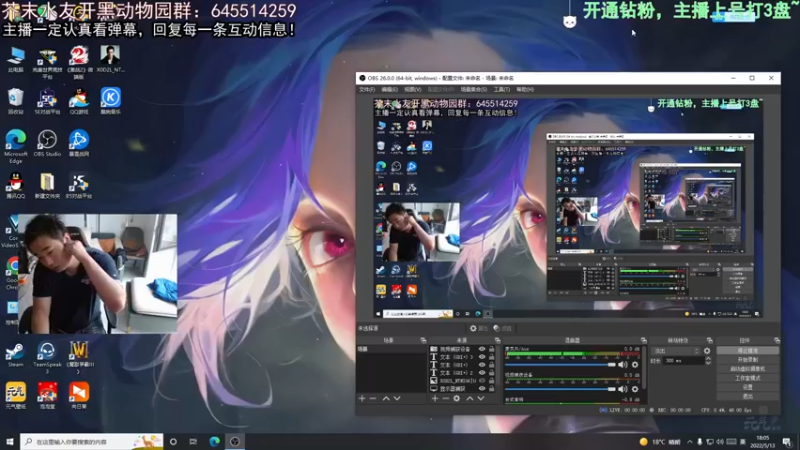Launch Steam from the desktop
Image resolution: width=800 pixels, height=450 pixels.
[x=15, y=355]
